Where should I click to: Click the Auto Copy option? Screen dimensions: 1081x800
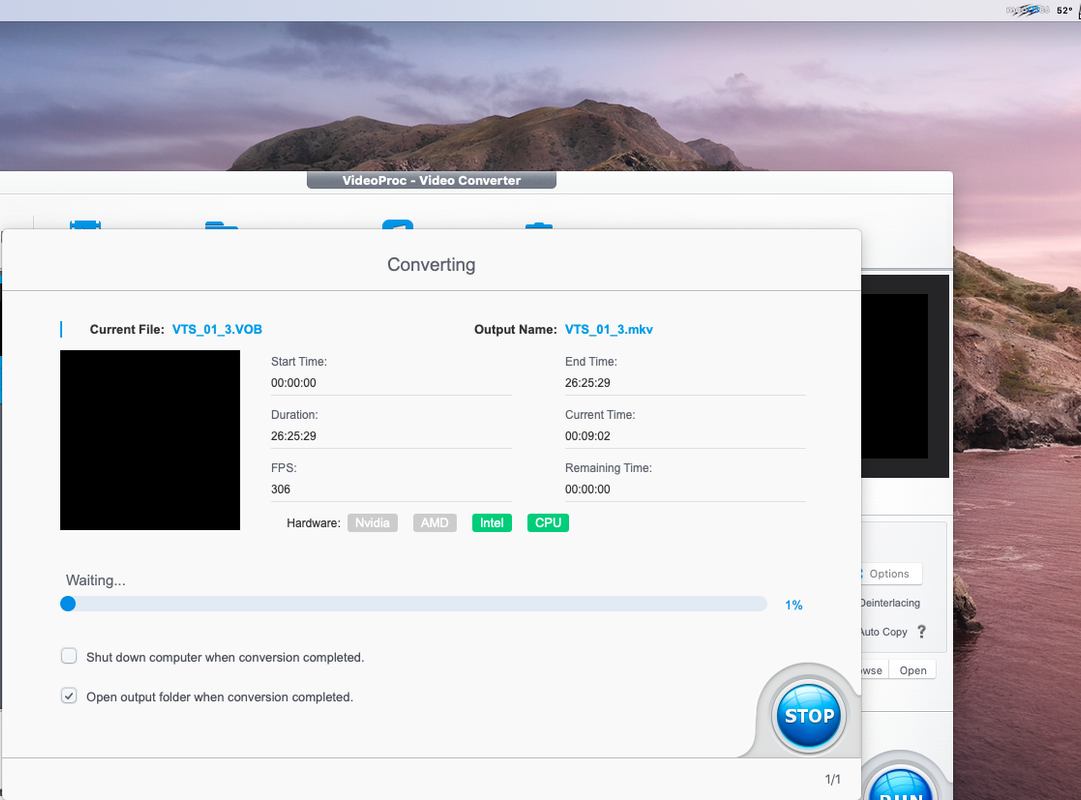885,632
